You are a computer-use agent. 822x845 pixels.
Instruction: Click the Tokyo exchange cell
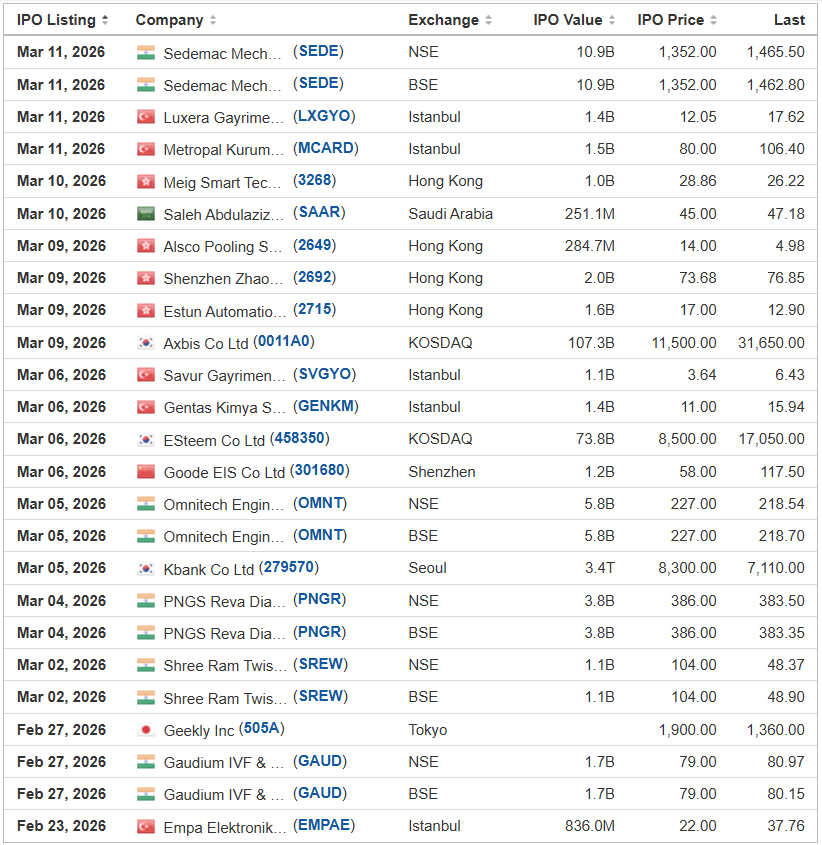428,730
